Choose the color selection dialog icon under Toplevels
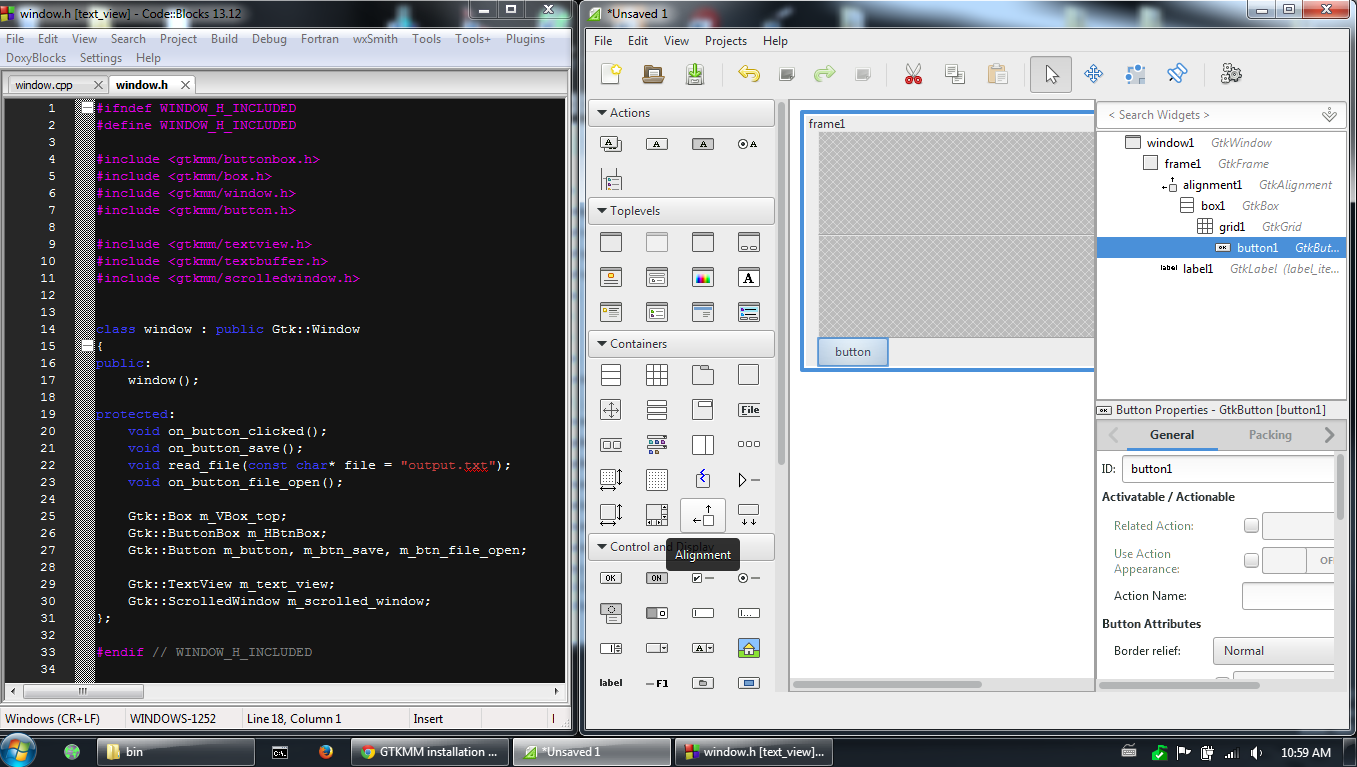 coord(703,277)
